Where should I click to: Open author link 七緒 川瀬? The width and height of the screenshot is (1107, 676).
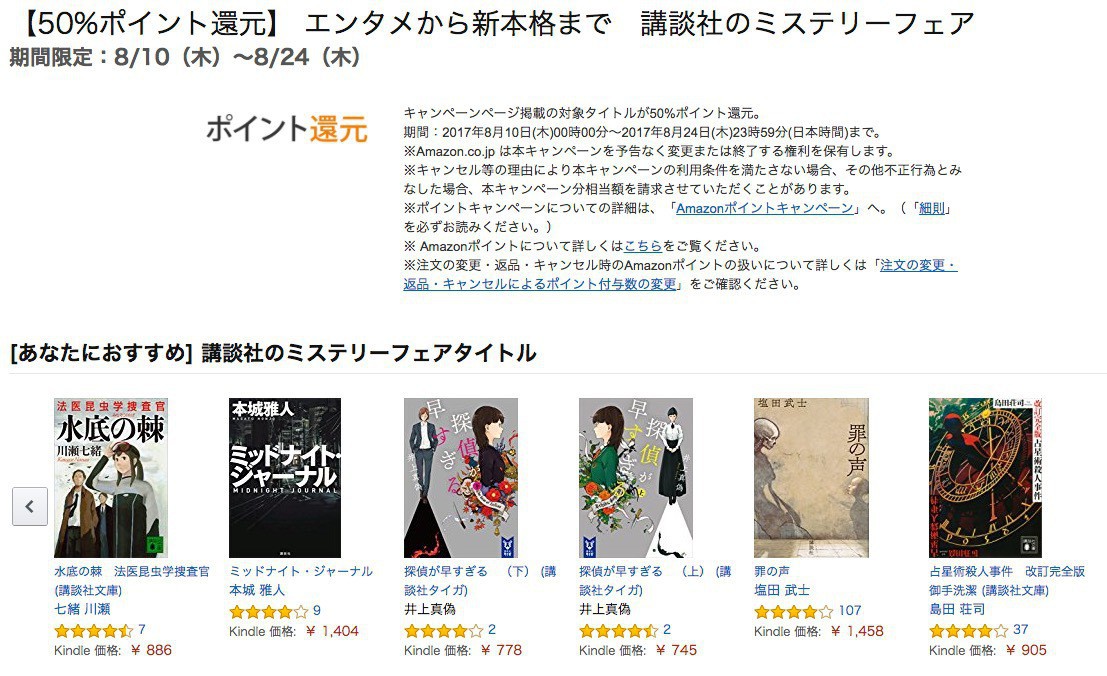82,609
